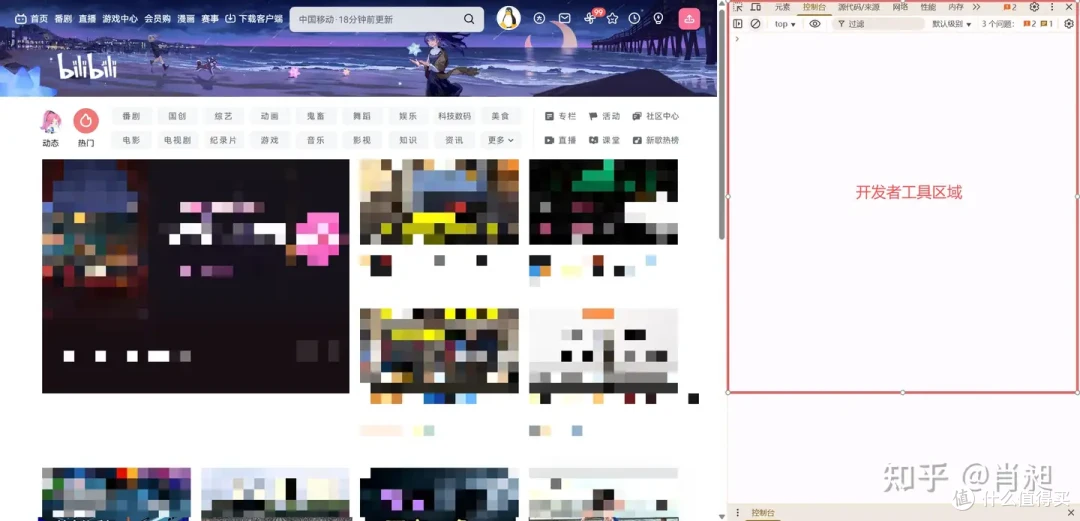Viewport: 1080px width, 521px height.
Task: Select the 电视剧 category button
Action: point(177,140)
